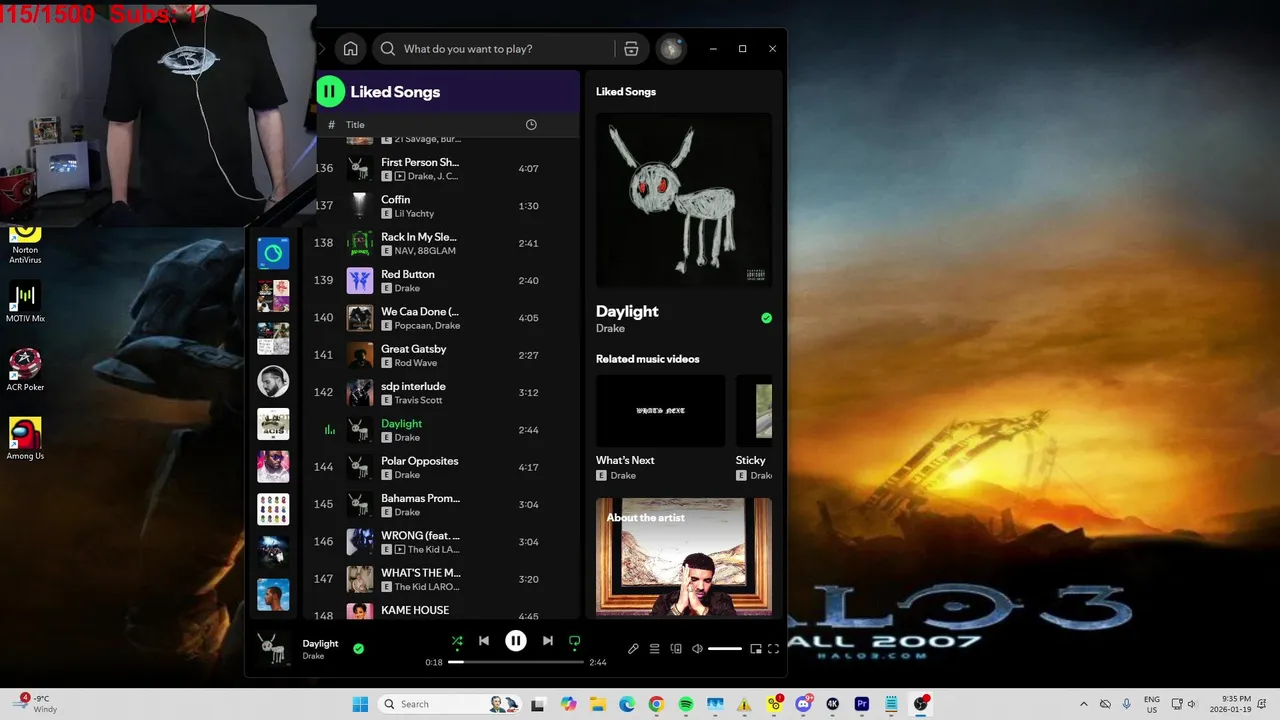Open Google Chrome from the taskbar
Screen dimensions: 1280x720
(x=656, y=704)
